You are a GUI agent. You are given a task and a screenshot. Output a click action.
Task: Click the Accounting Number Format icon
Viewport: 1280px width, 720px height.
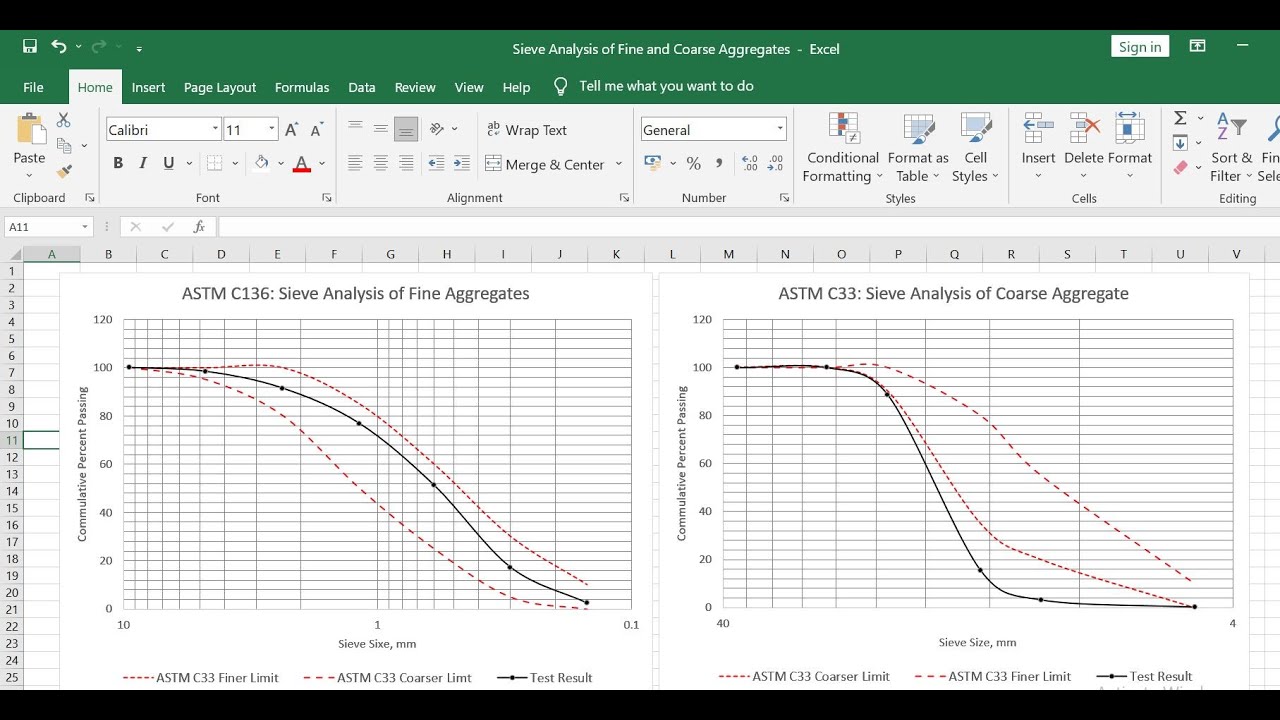click(652, 163)
